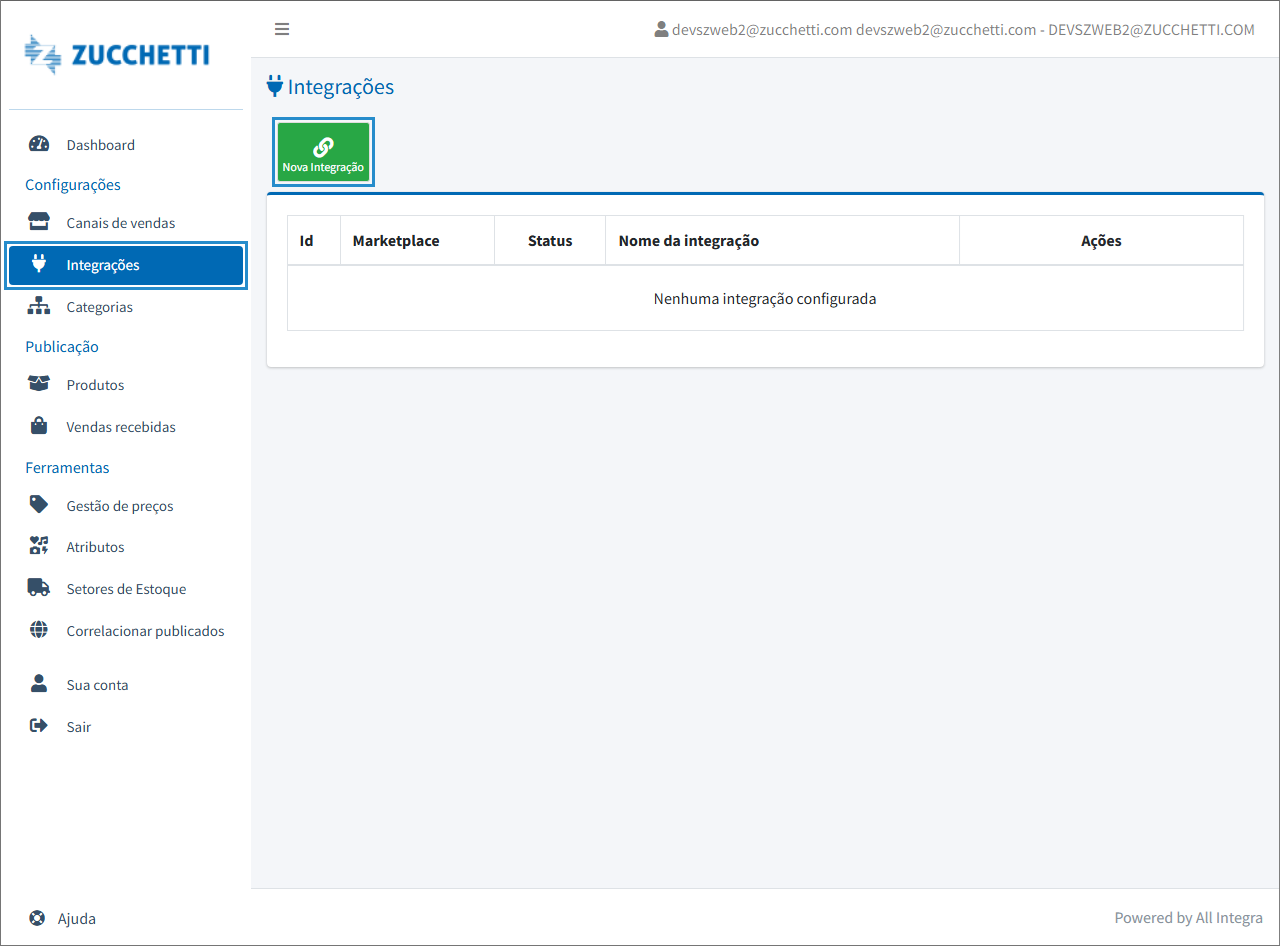
Task: Toggle the sidebar with the hamburger menu
Action: click(x=282, y=29)
